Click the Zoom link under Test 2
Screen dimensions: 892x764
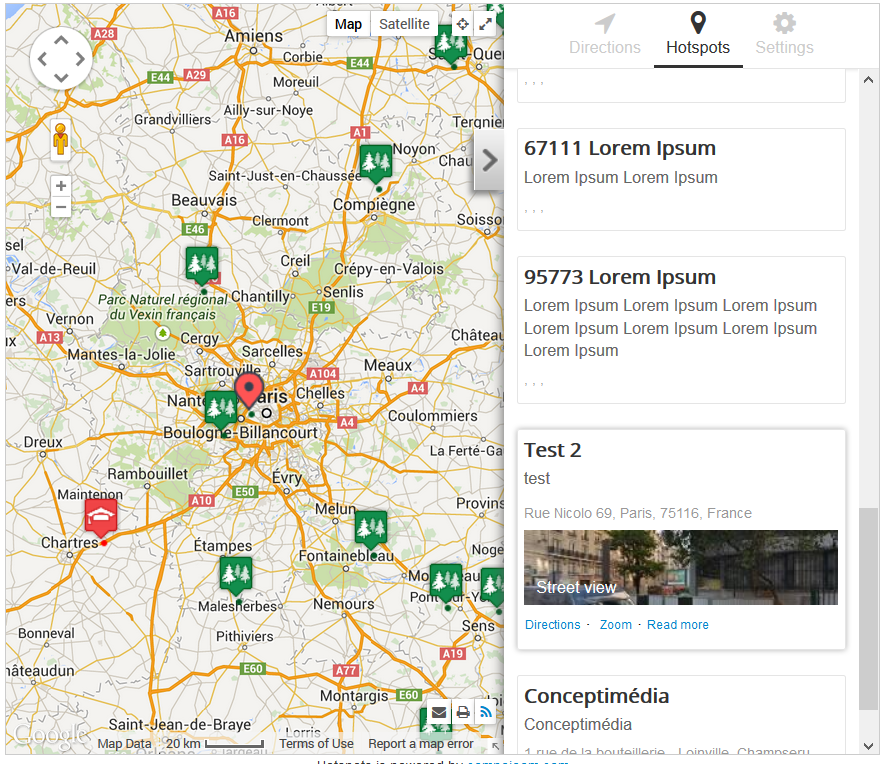616,625
